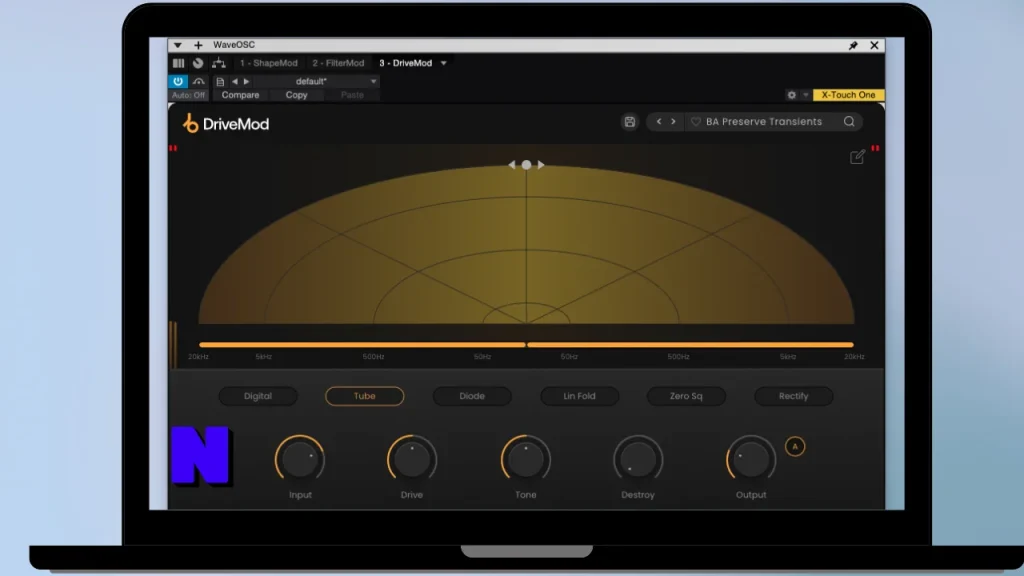This screenshot has height=576, width=1024.
Task: Click the sidechain curve icon
Action: (x=199, y=82)
